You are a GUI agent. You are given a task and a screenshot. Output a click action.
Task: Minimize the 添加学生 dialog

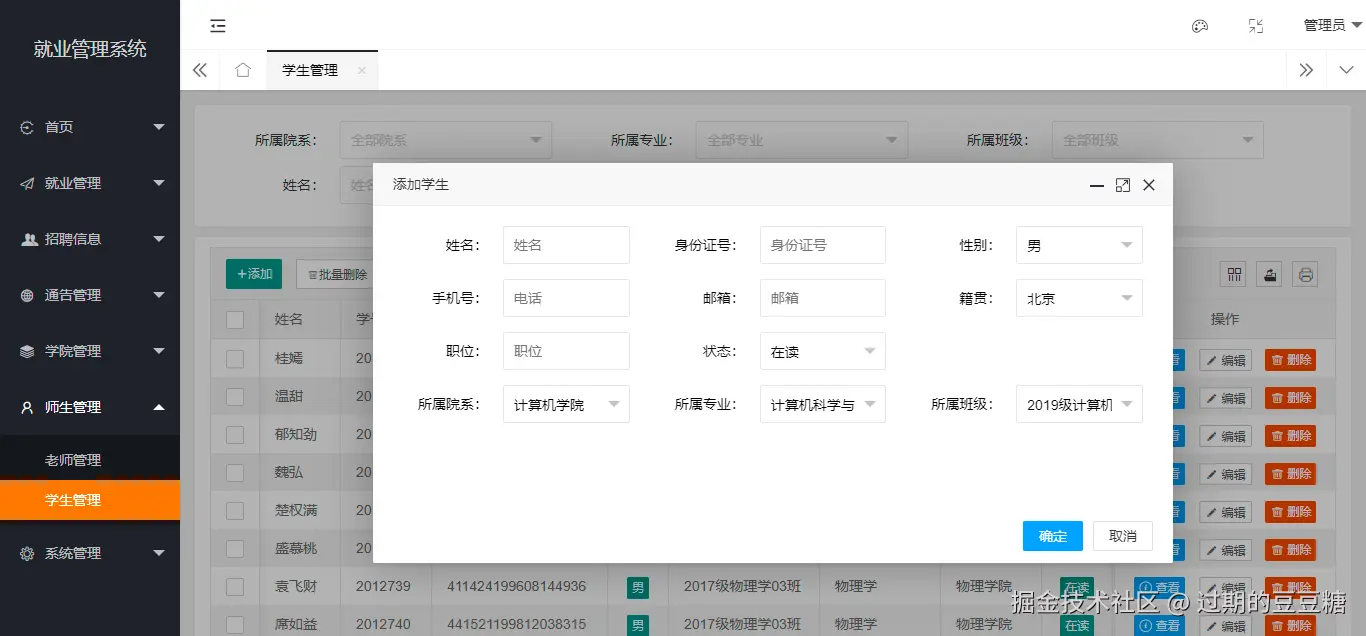point(1096,185)
